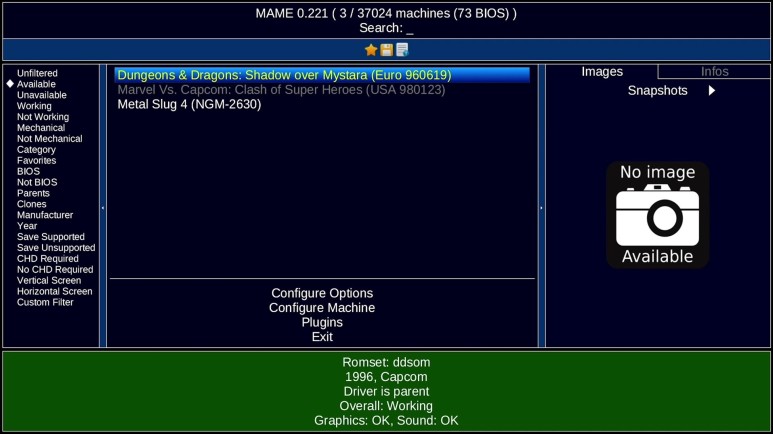The width and height of the screenshot is (773, 434).
Task: Select the BIOS filter
Action: 28,171
